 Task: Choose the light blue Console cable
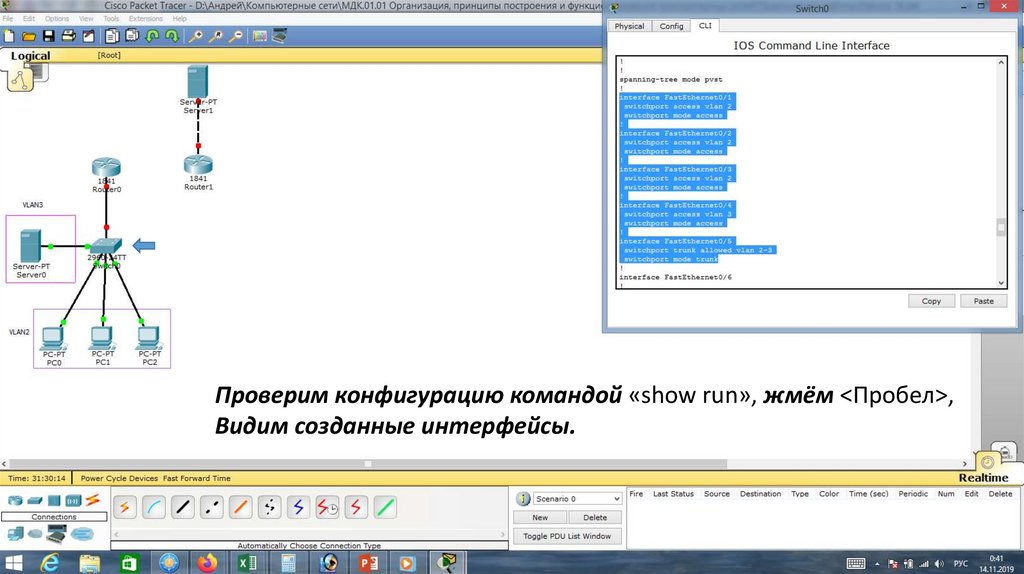[153, 507]
